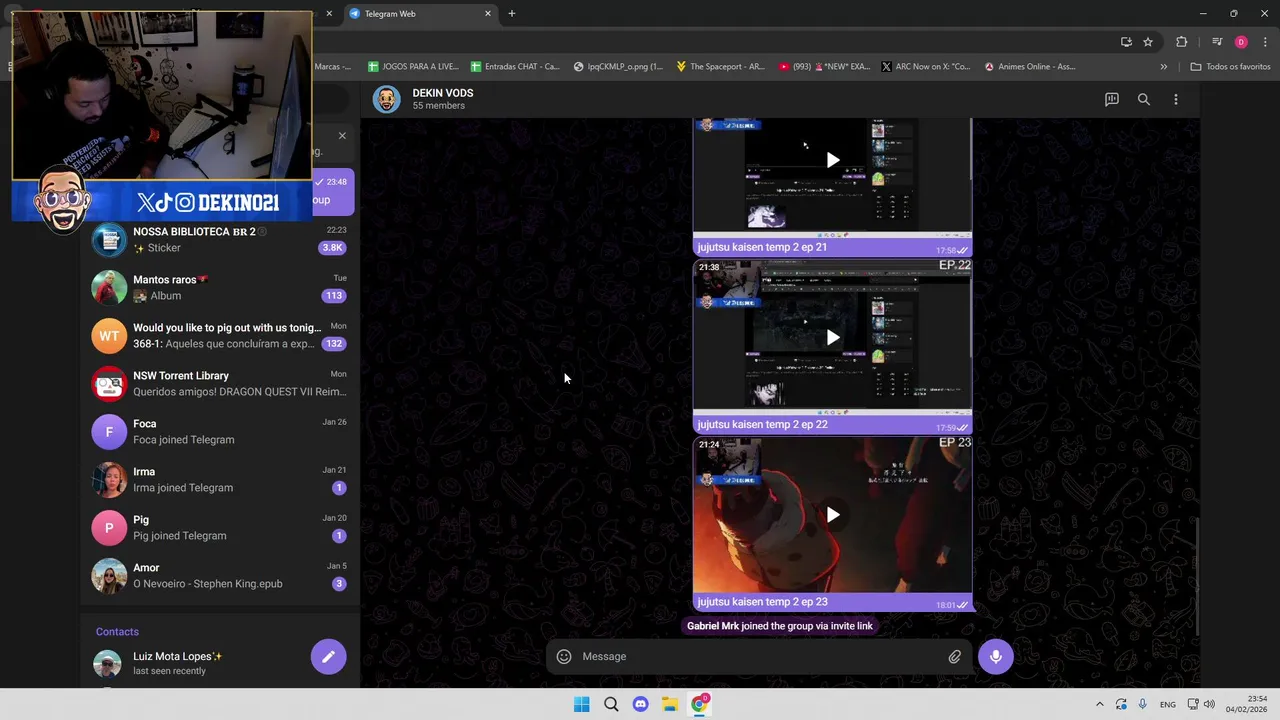Open the YouTube (993) *NEW* EXA bookmark
1280x720 pixels.
point(824,67)
